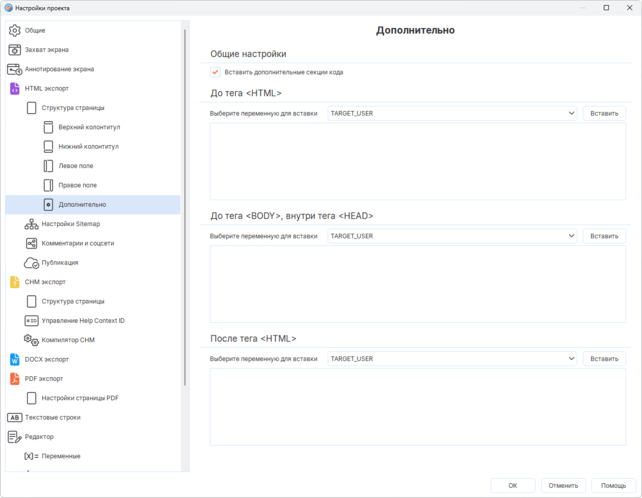
Task: Click the Публикация cloud icon
Action: (31, 263)
